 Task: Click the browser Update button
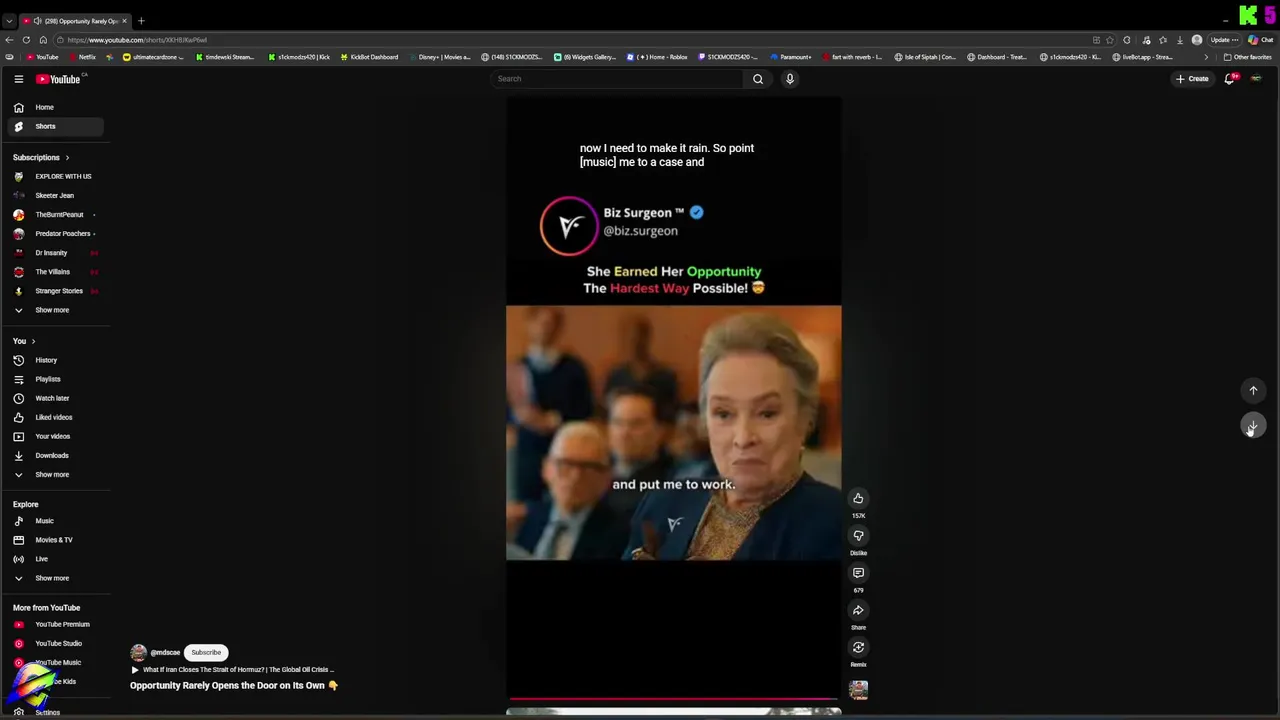point(1224,40)
